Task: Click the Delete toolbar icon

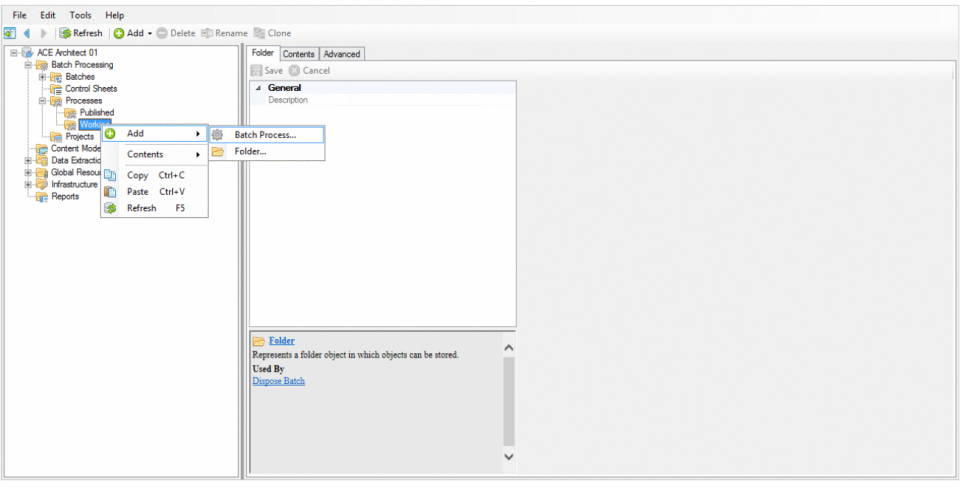Action: [162, 34]
